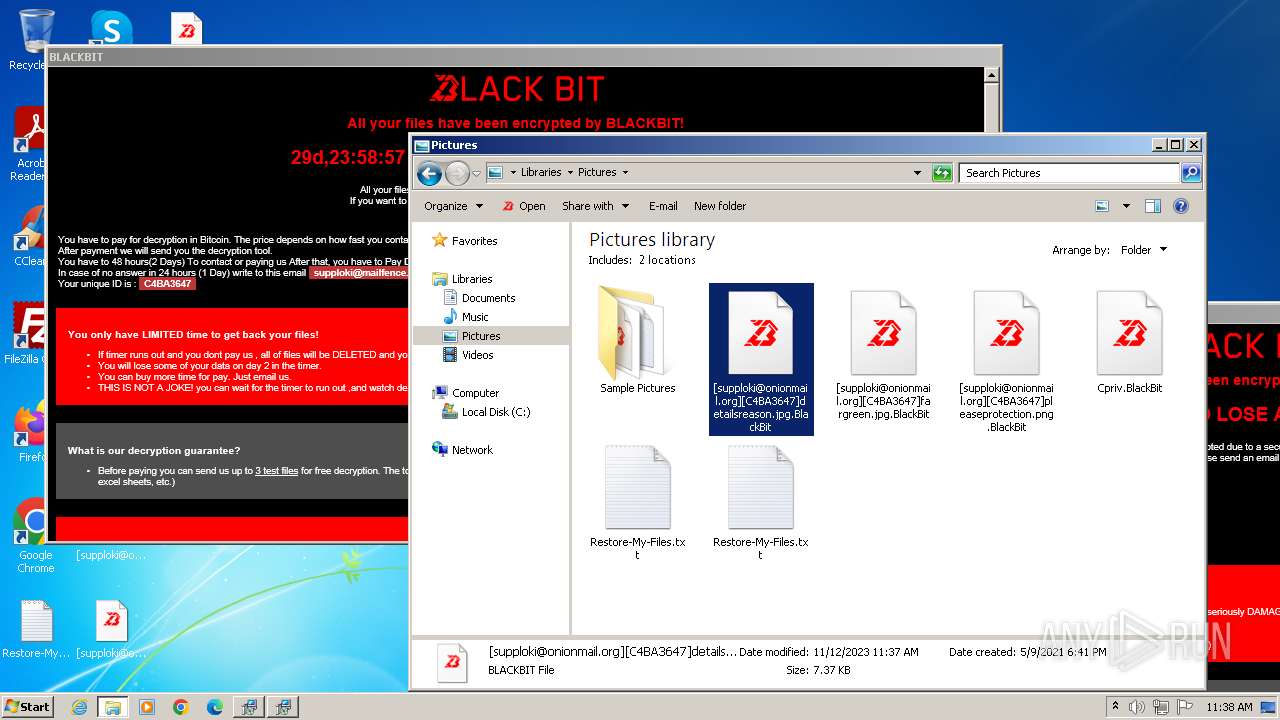The image size is (1280, 720).
Task: Show hidden tray icons arrow
Action: coord(1115,707)
